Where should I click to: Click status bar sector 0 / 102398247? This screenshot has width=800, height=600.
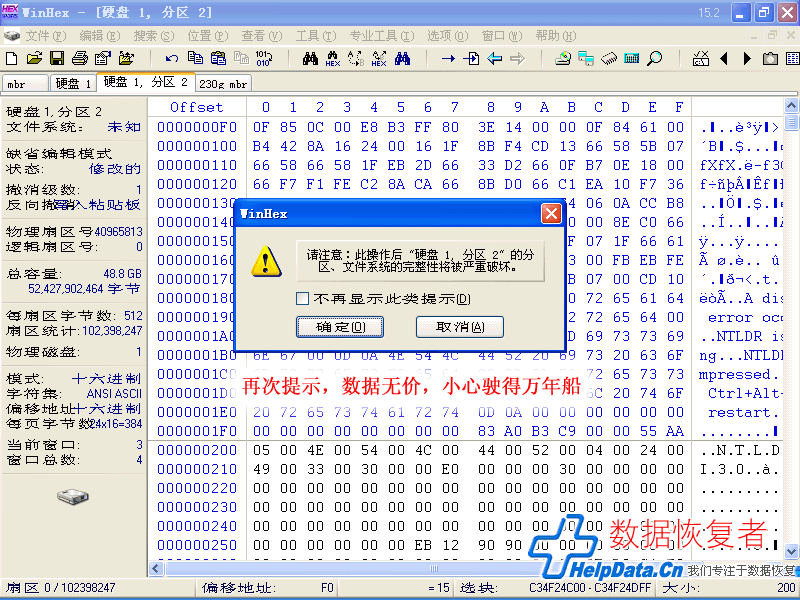coord(61,588)
